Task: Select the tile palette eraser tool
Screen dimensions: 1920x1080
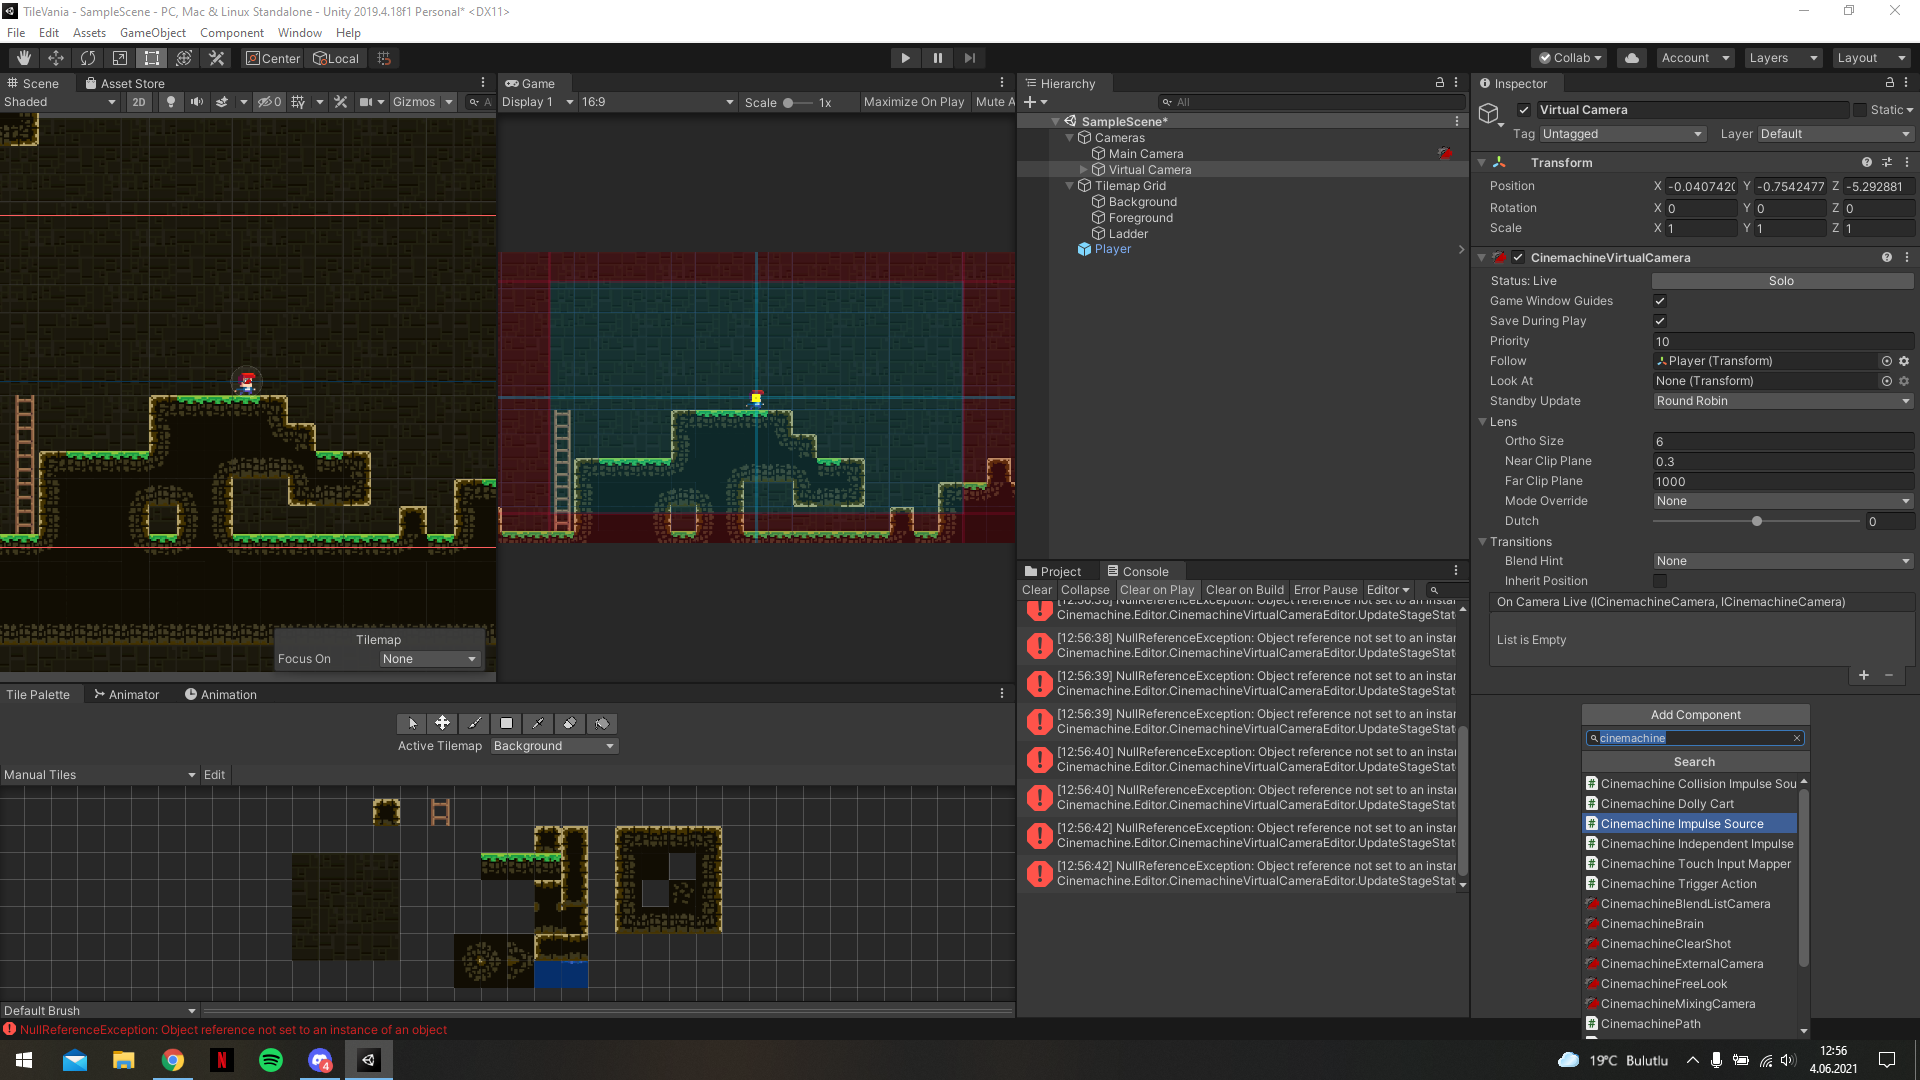Action: tap(570, 723)
